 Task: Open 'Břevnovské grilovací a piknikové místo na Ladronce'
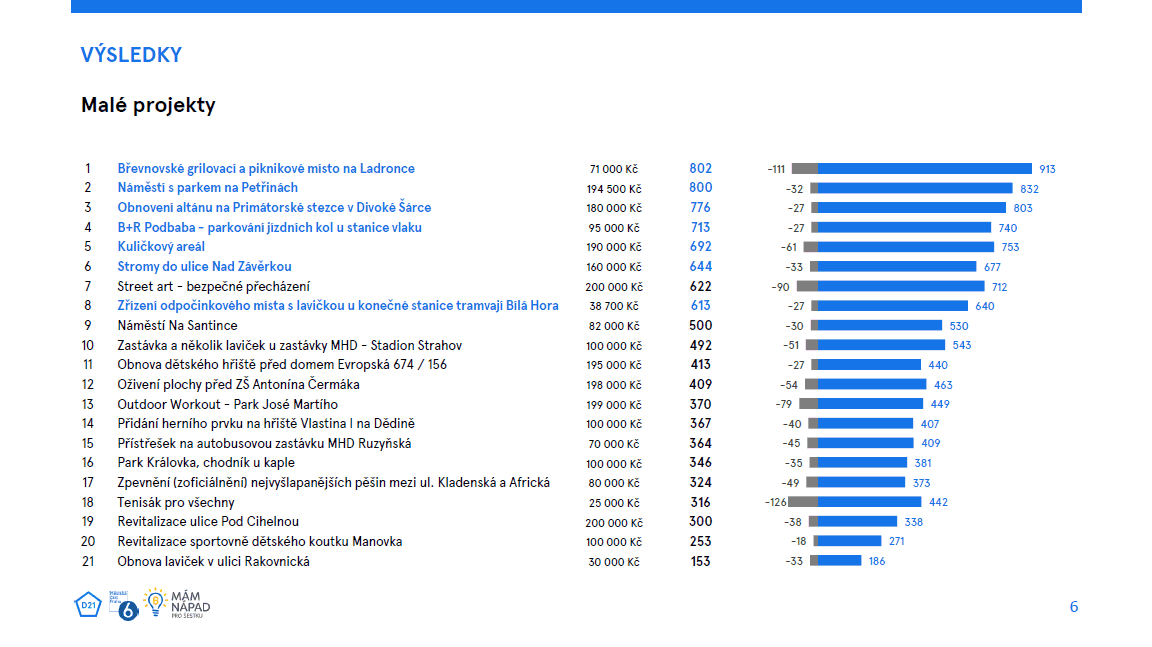pos(266,169)
